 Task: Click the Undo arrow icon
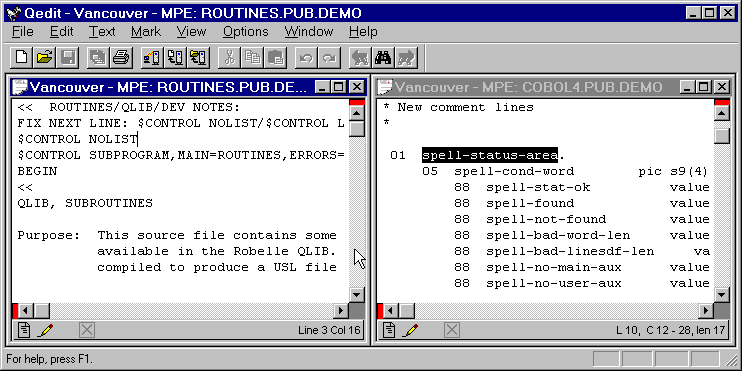[x=306, y=58]
